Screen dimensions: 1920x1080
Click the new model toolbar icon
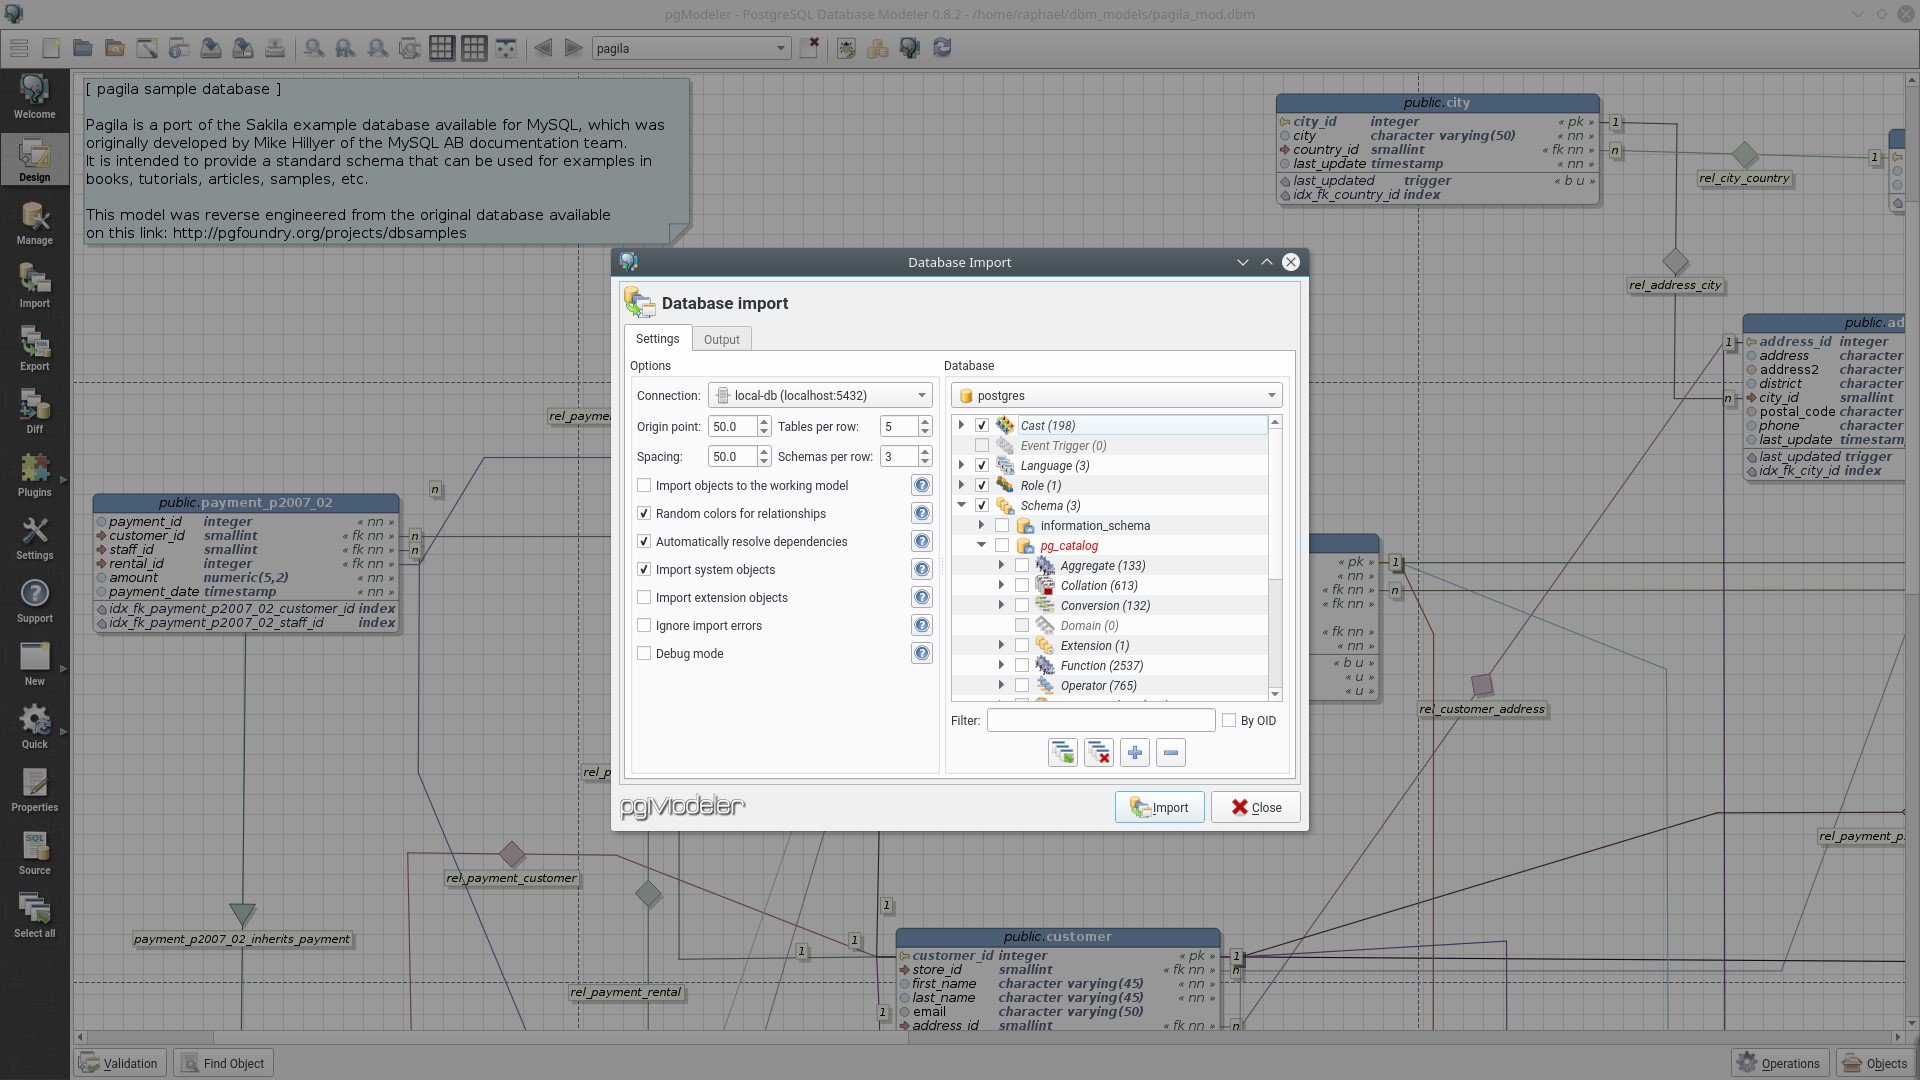coord(51,48)
